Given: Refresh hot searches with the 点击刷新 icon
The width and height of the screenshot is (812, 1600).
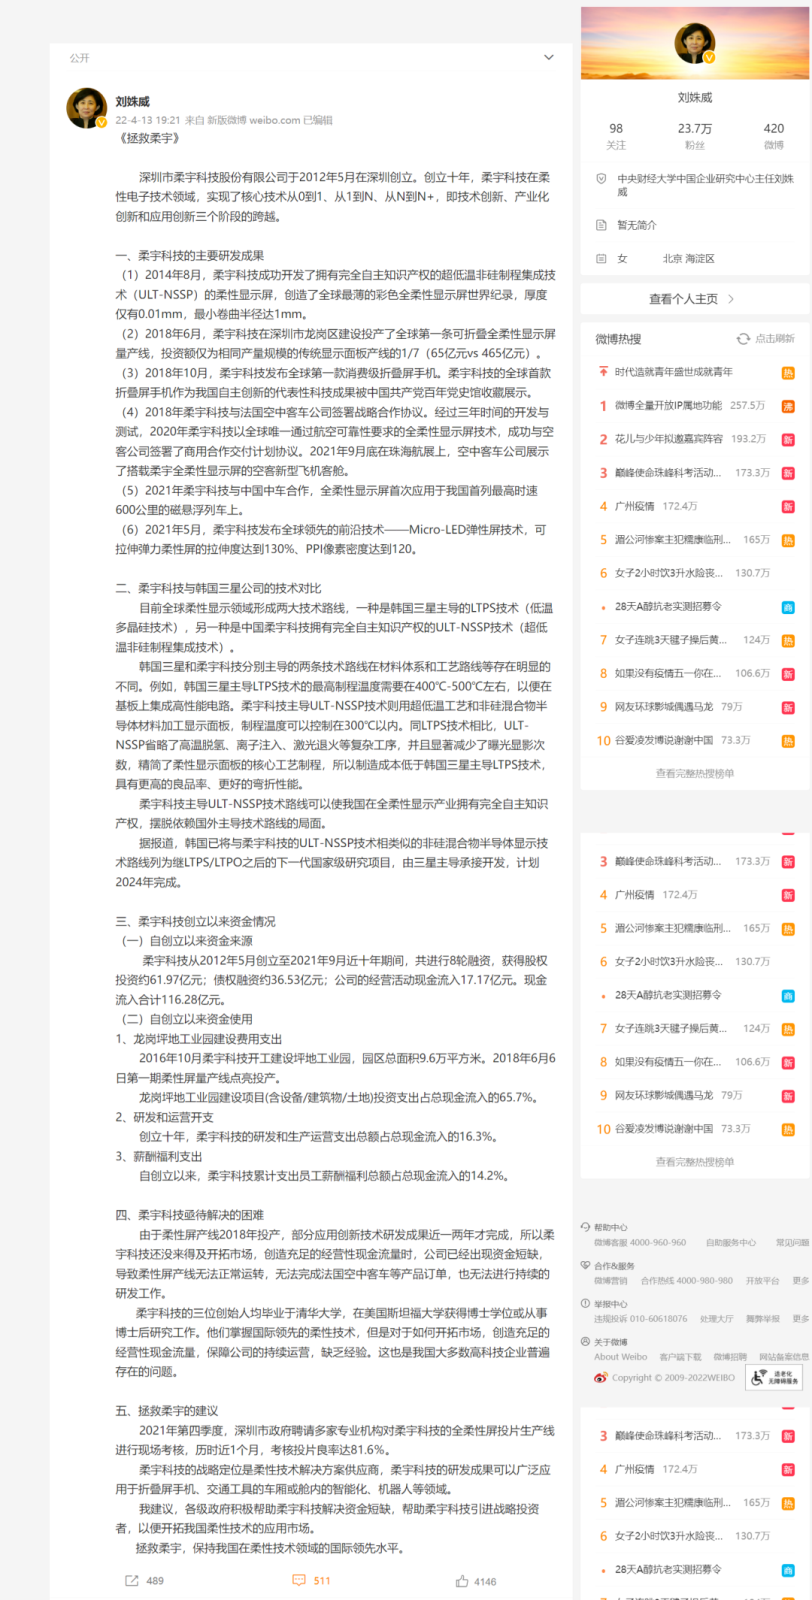Looking at the screenshot, I should point(743,339).
